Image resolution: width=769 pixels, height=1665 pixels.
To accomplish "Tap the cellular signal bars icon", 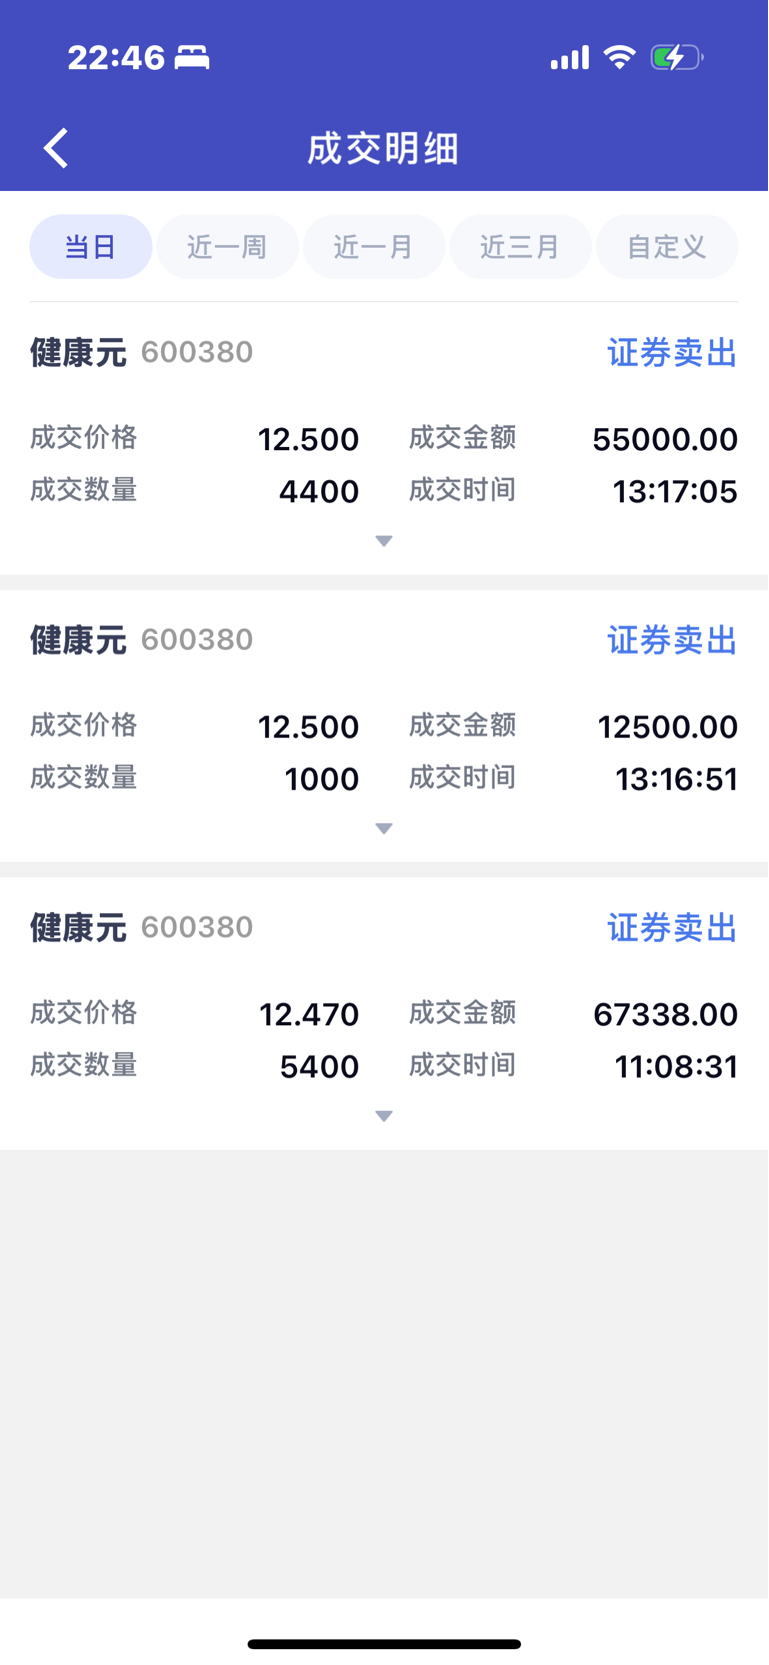I will (x=570, y=58).
